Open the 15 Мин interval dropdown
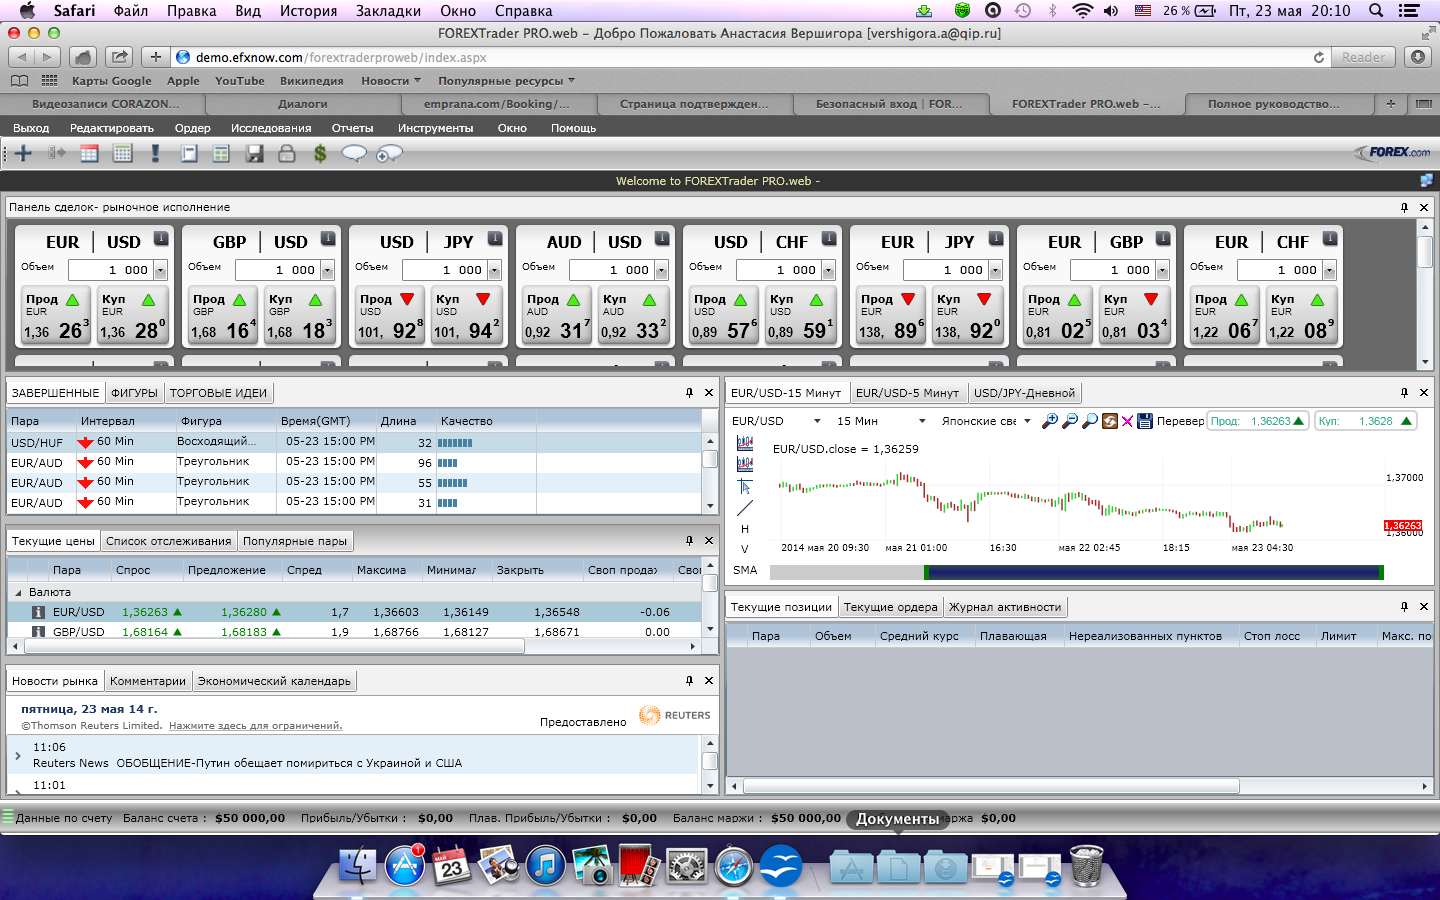 coord(922,421)
